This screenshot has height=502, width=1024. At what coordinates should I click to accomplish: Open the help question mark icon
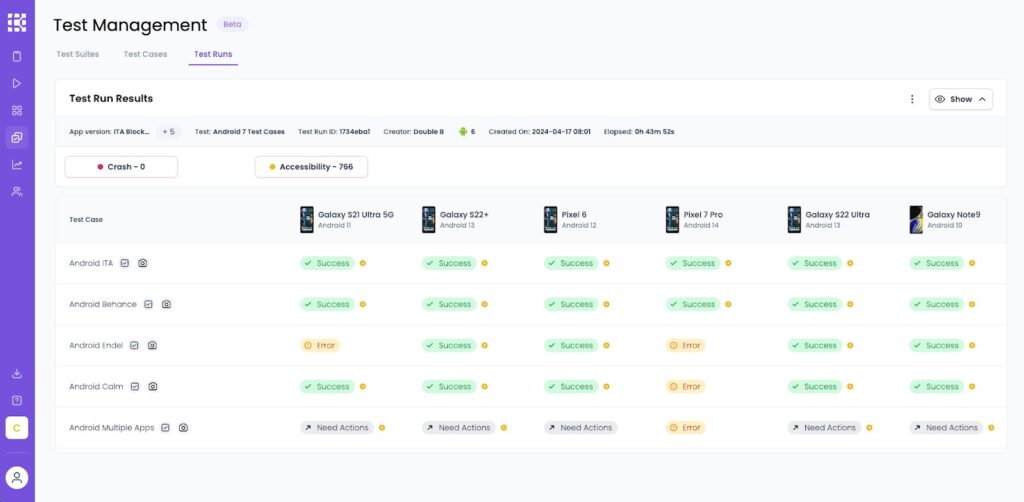tap(17, 400)
